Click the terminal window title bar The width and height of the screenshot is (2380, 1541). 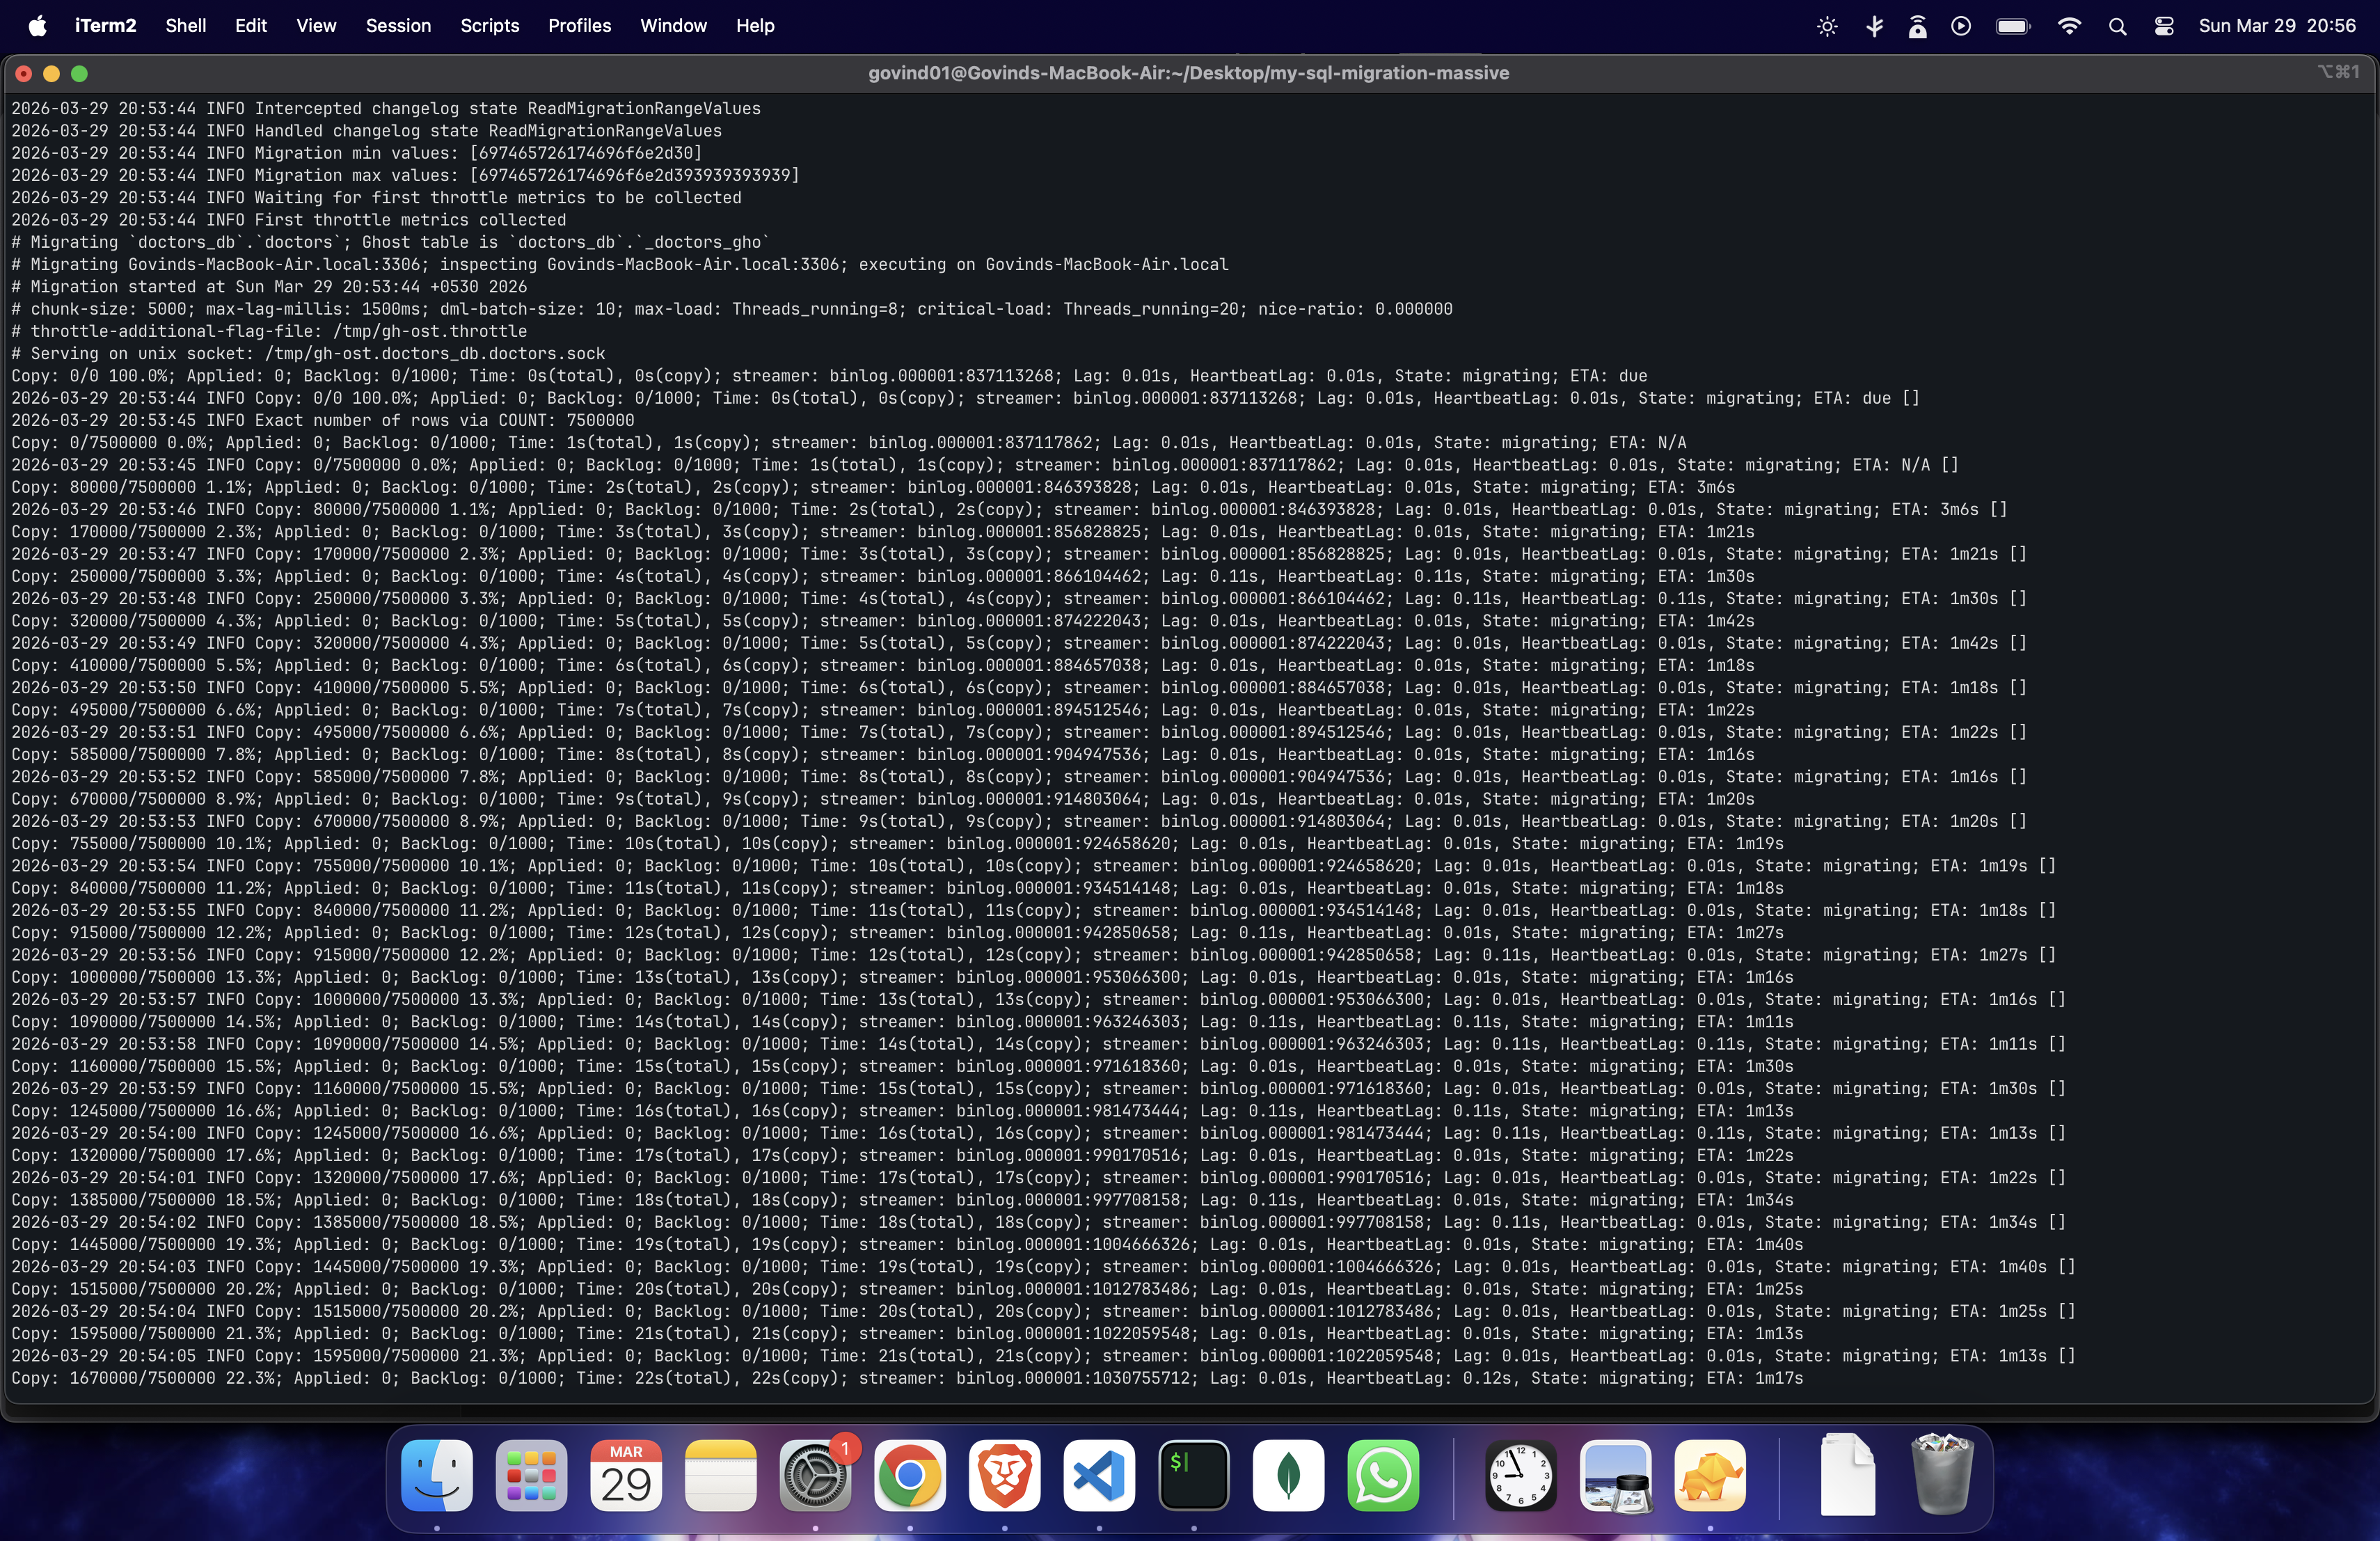click(x=1188, y=73)
